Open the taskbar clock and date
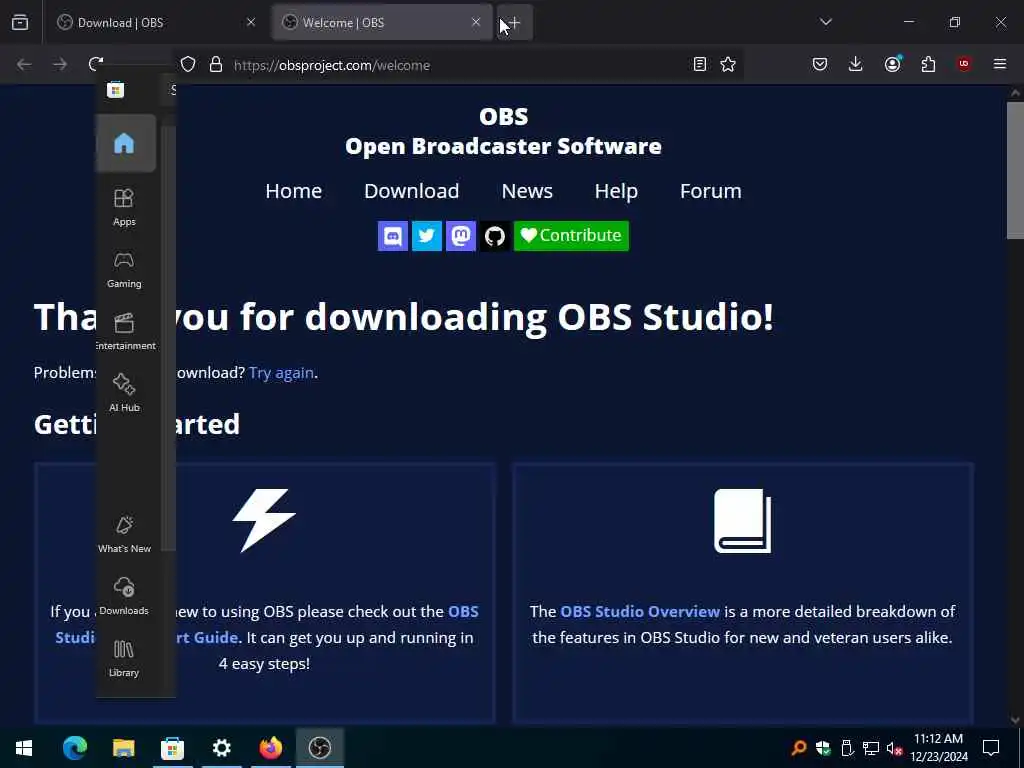Image resolution: width=1024 pixels, height=768 pixels. pyautogui.click(x=938, y=747)
